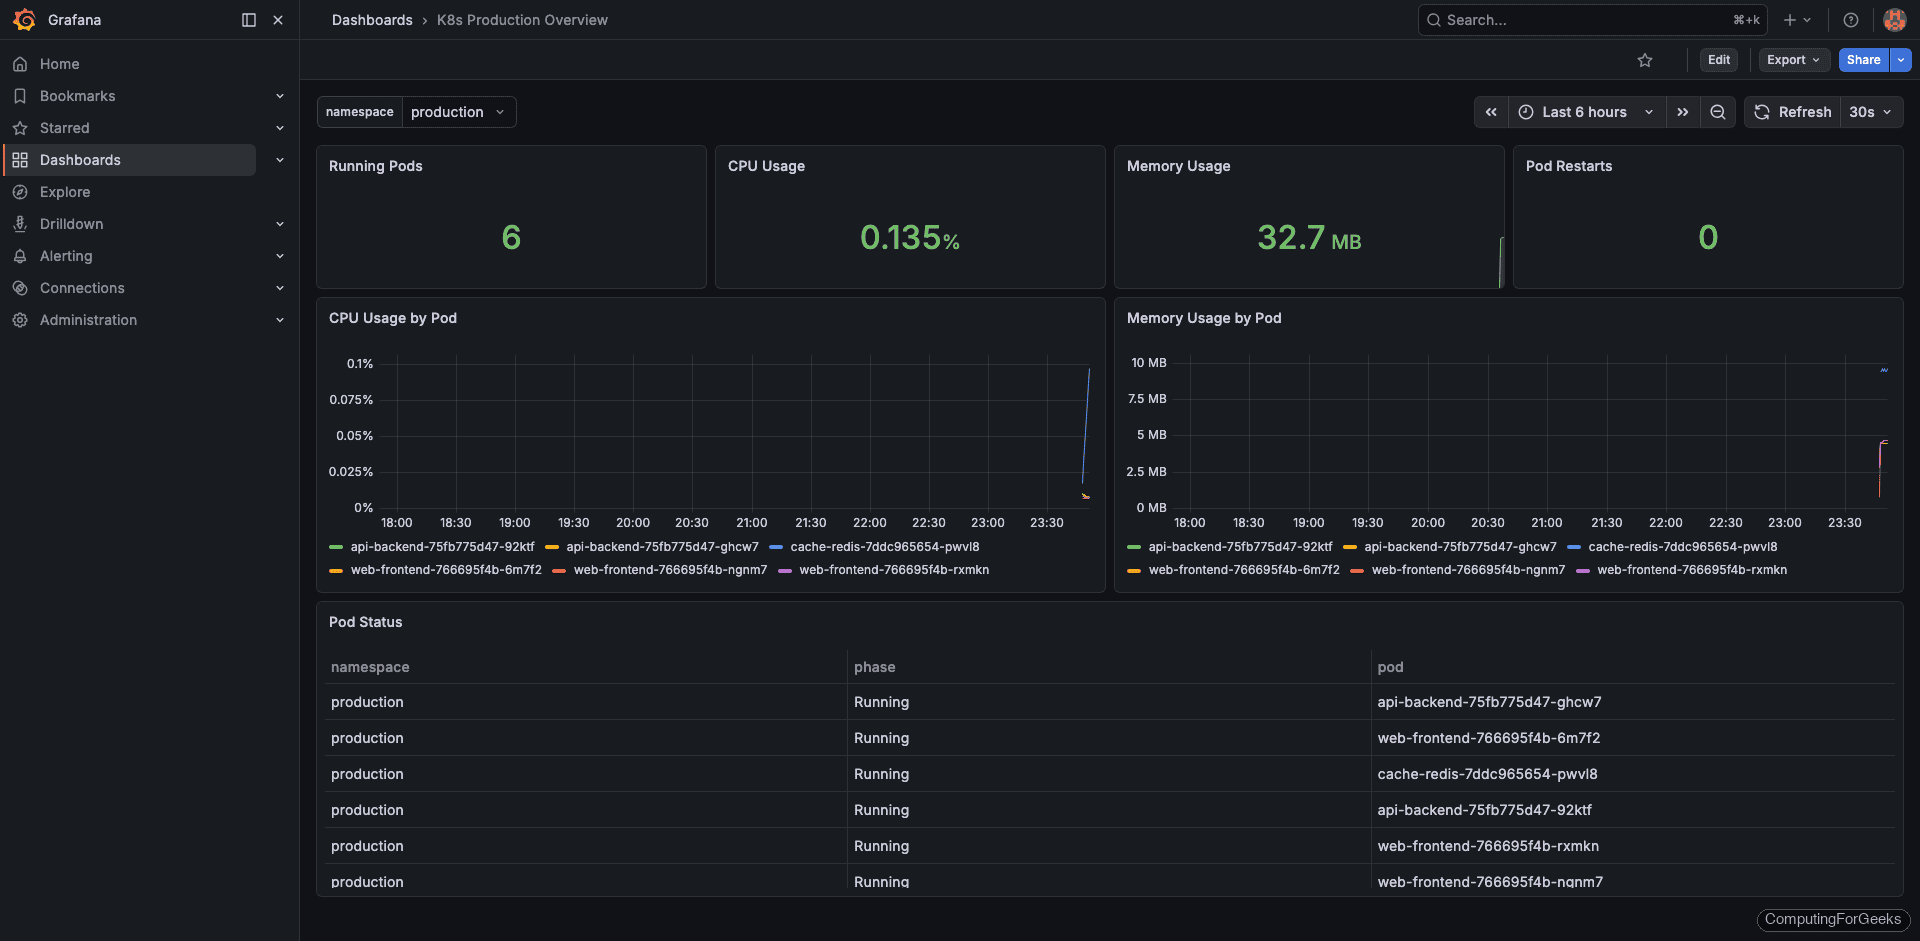Screen dimensions: 1920x941
Task: Select Explore in the sidebar
Action: click(66, 191)
